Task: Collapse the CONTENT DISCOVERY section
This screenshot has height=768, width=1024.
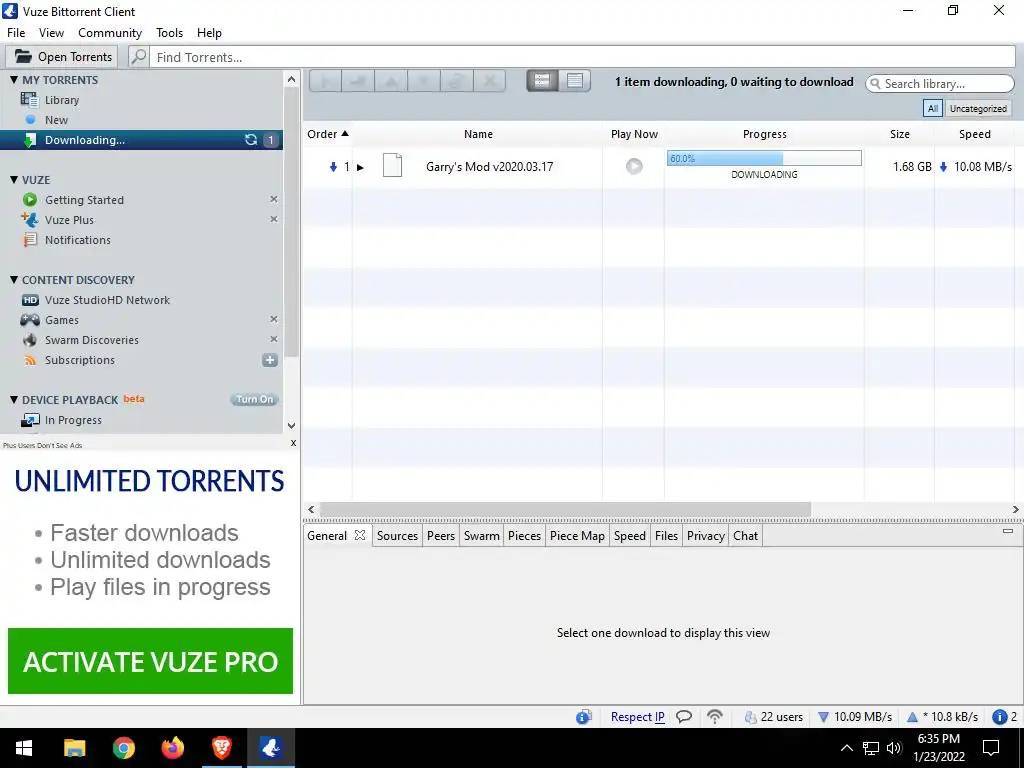Action: click(14, 280)
